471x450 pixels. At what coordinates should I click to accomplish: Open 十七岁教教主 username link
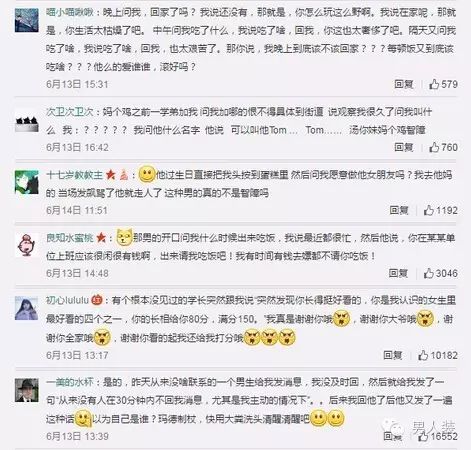(75, 174)
